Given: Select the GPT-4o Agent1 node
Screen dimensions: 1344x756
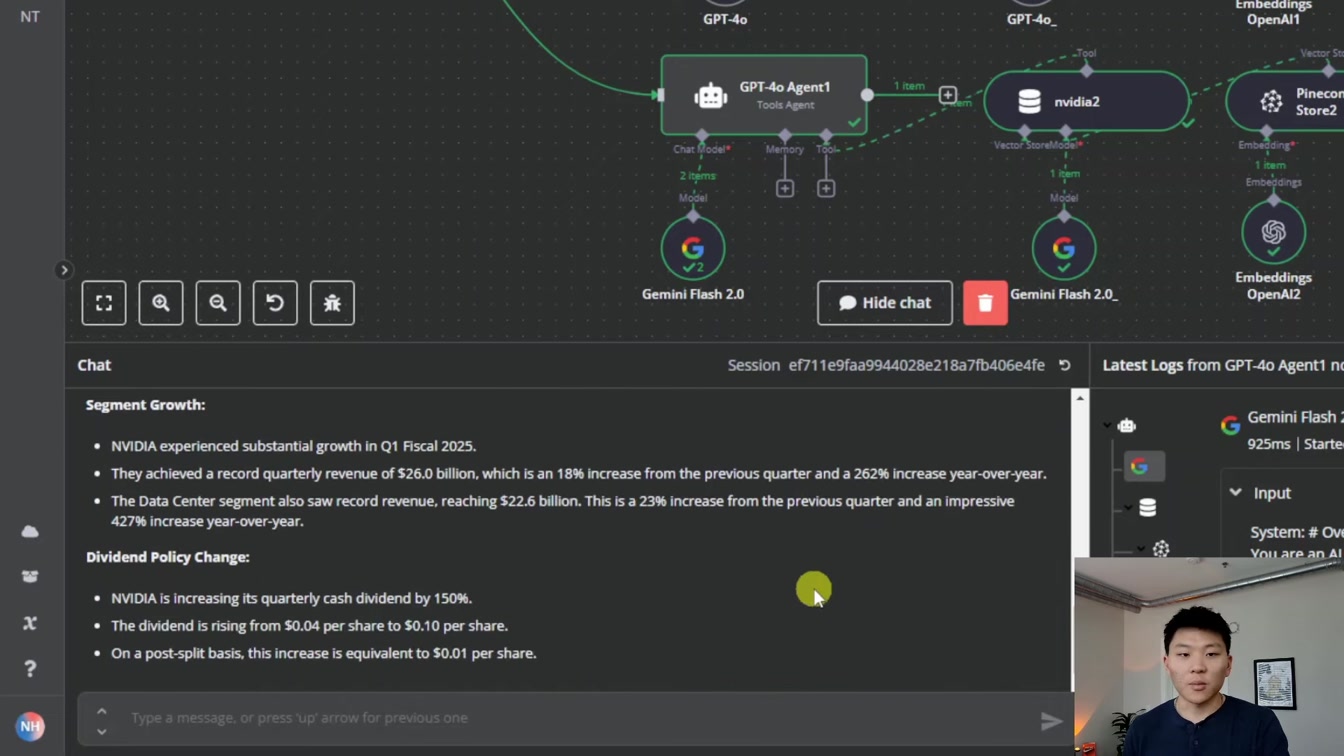Looking at the screenshot, I should click(x=764, y=95).
